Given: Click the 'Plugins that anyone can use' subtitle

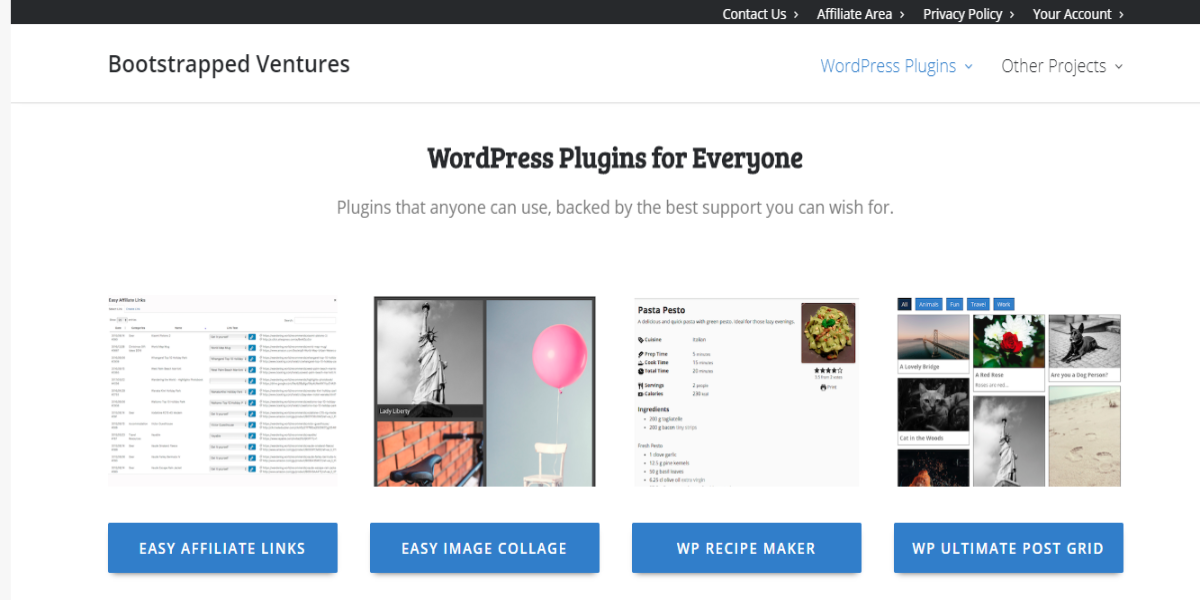Looking at the screenshot, I should (x=615, y=208).
